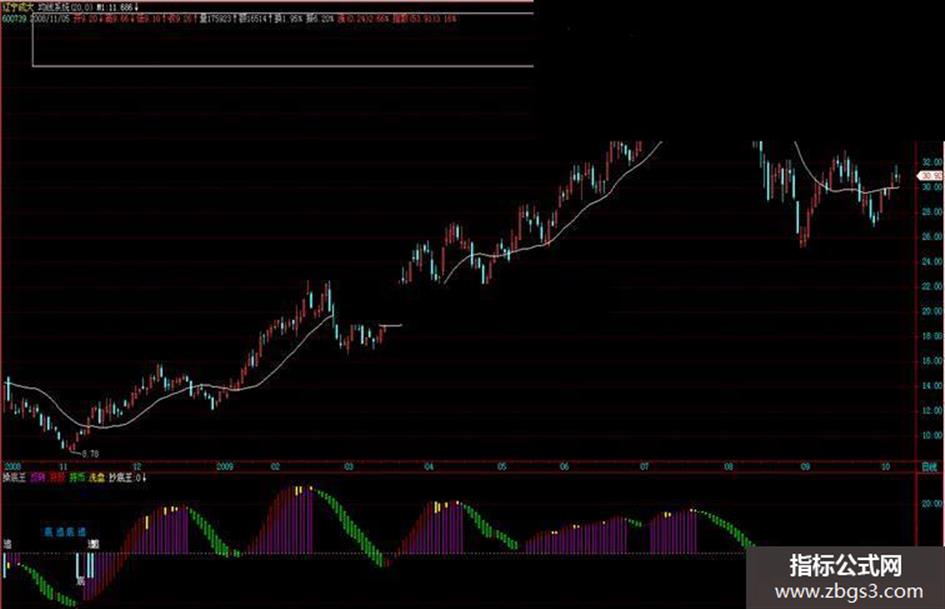
Task: Click the purple legend label in indicator header
Action: click(x=38, y=478)
